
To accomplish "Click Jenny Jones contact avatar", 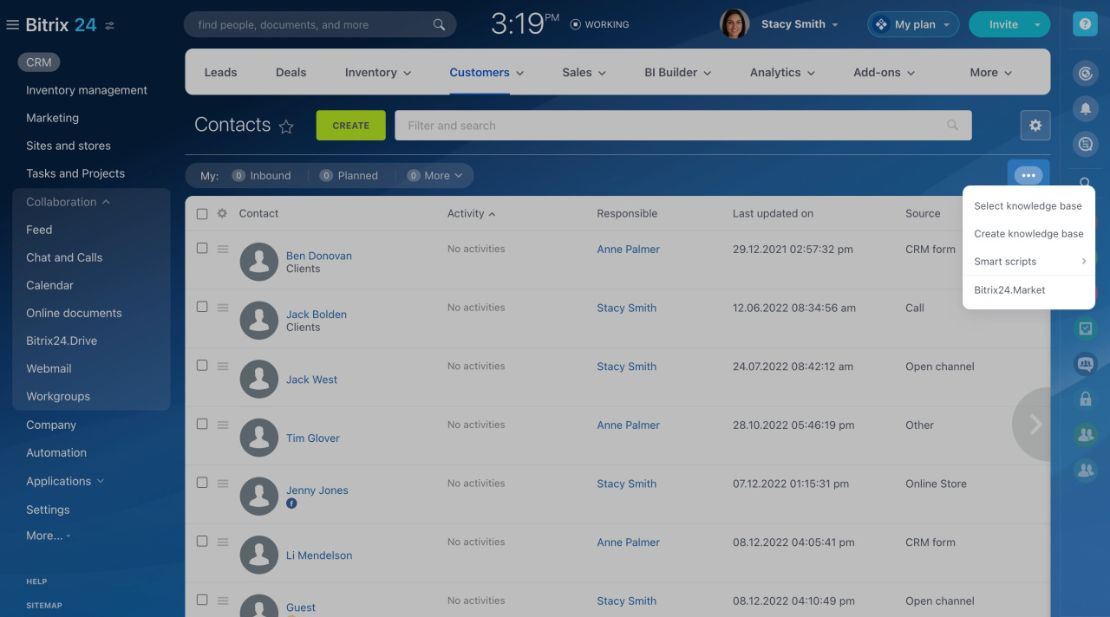I will [259, 495].
